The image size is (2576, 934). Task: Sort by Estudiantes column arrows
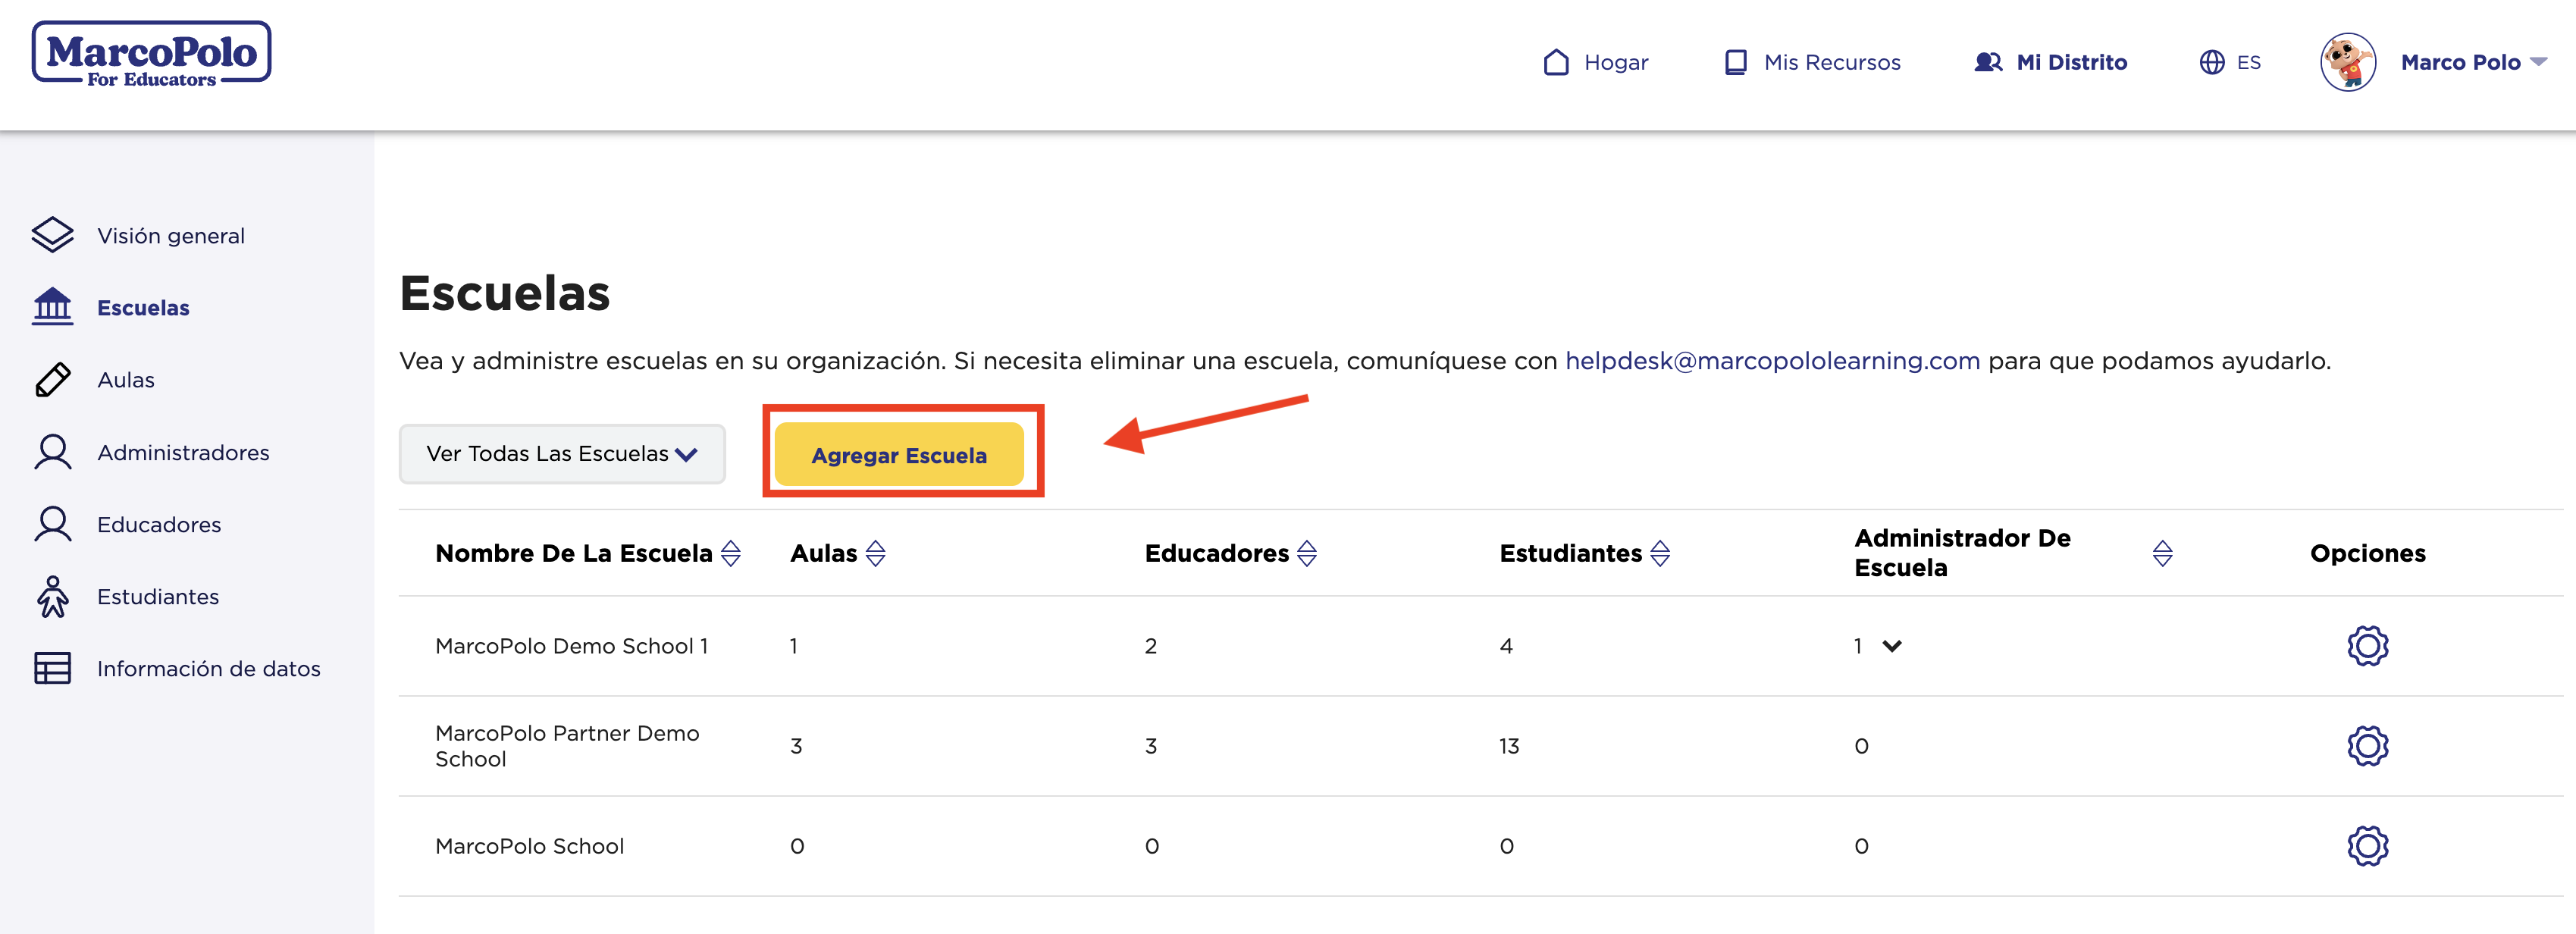pos(1660,553)
